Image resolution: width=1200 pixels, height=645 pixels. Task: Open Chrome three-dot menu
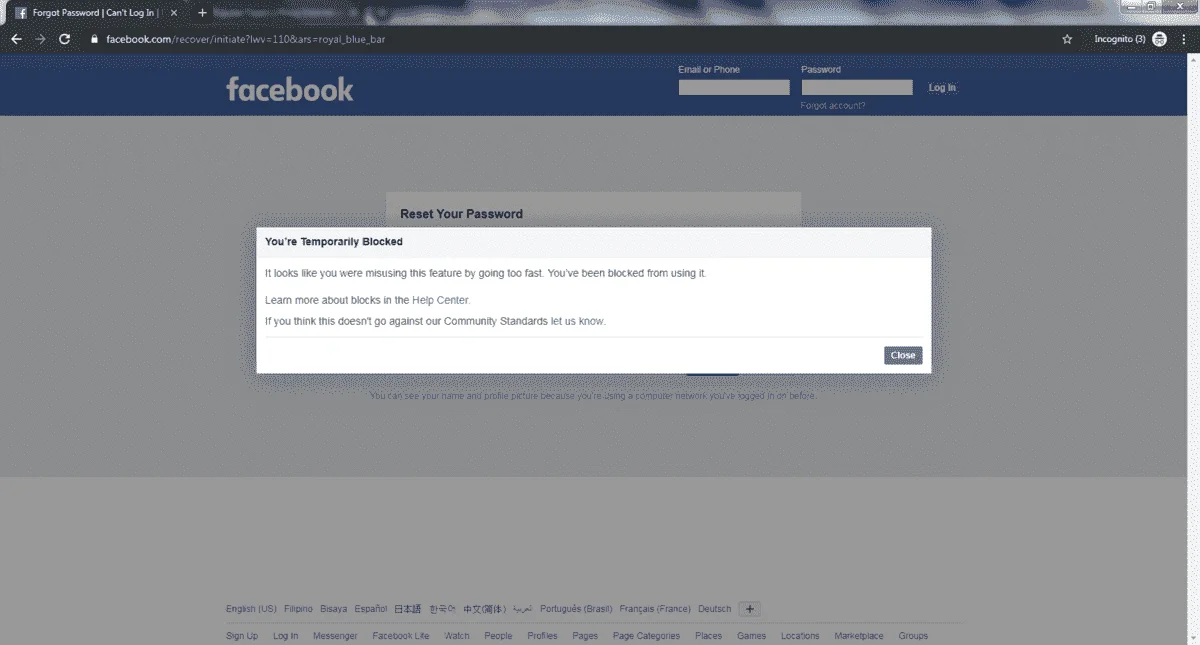[1184, 39]
